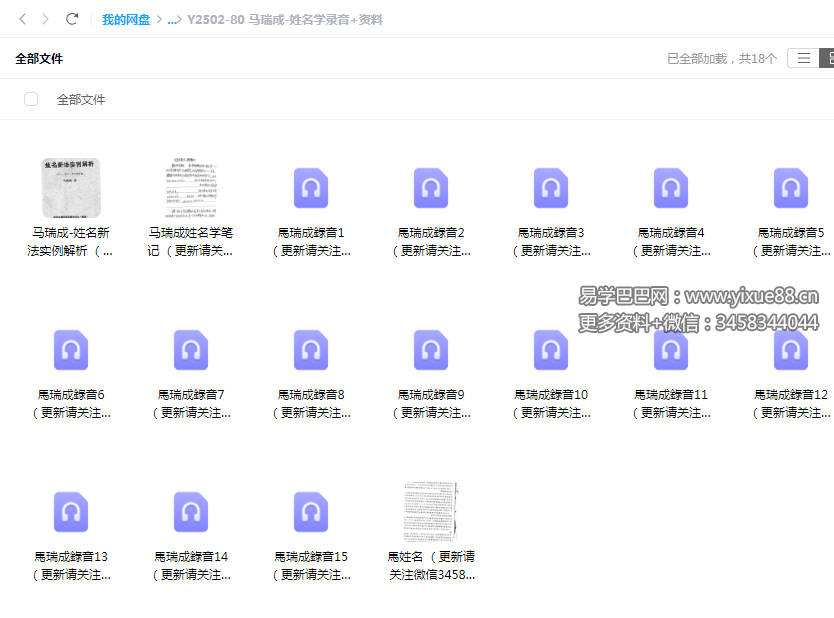The height and width of the screenshot is (618, 834).
Task: Play recording 馬瑞成録音8
Action: pyautogui.click(x=310, y=350)
